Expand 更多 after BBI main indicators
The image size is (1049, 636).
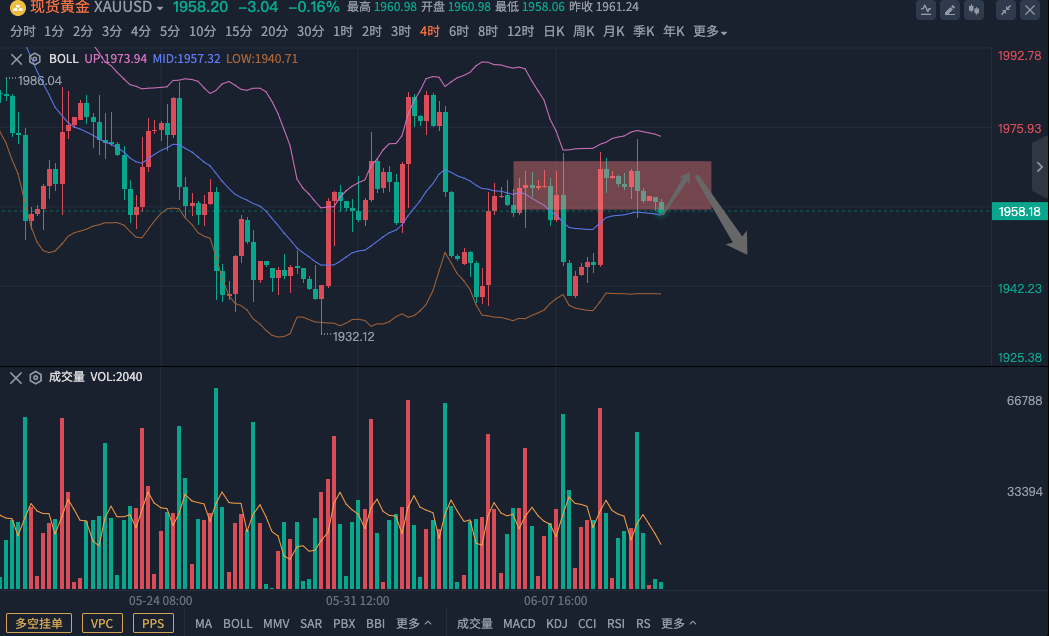414,623
